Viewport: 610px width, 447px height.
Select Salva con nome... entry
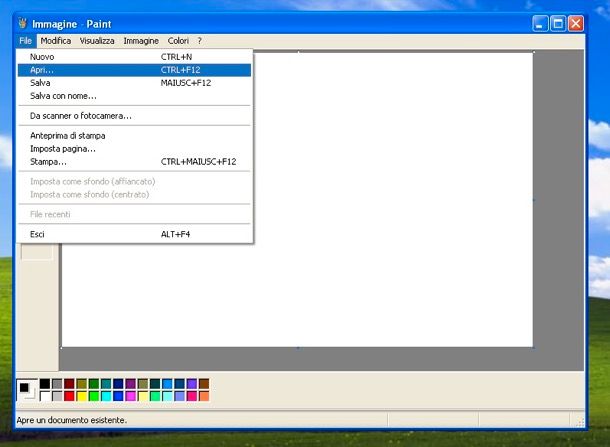134,96
